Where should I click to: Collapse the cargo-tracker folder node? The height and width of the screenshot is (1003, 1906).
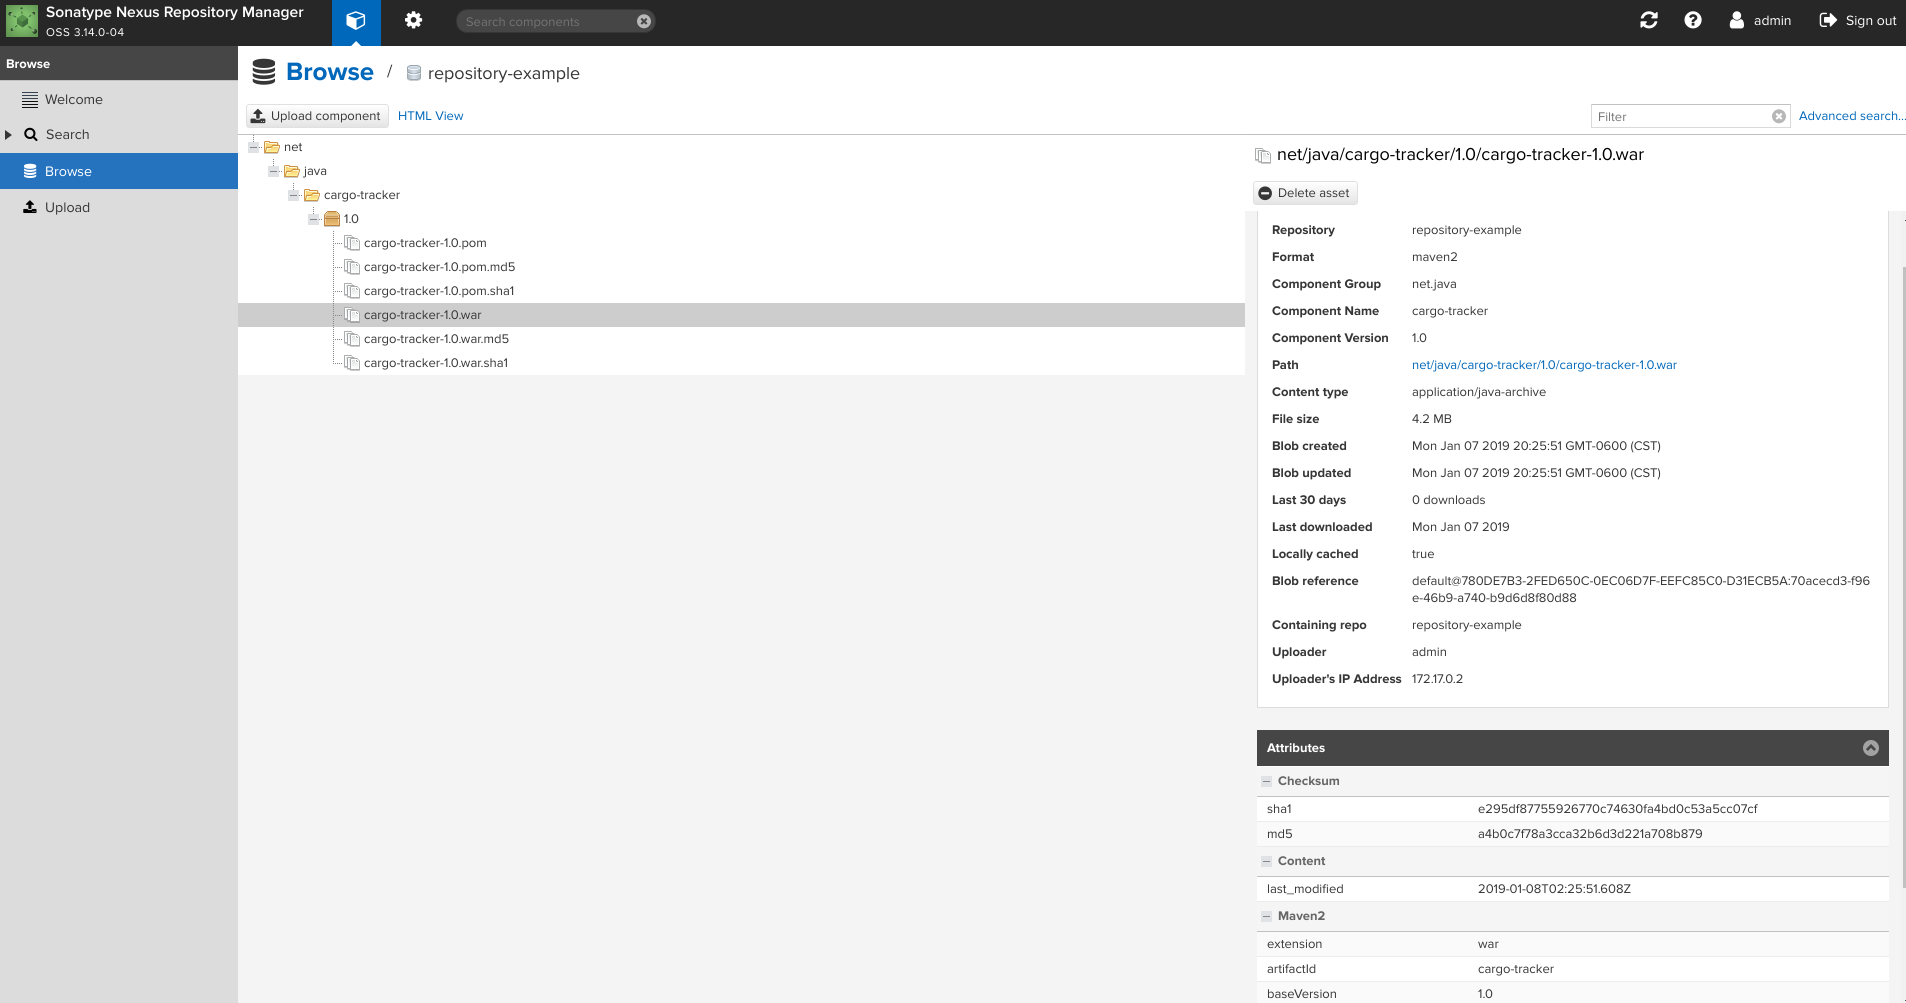tap(294, 195)
